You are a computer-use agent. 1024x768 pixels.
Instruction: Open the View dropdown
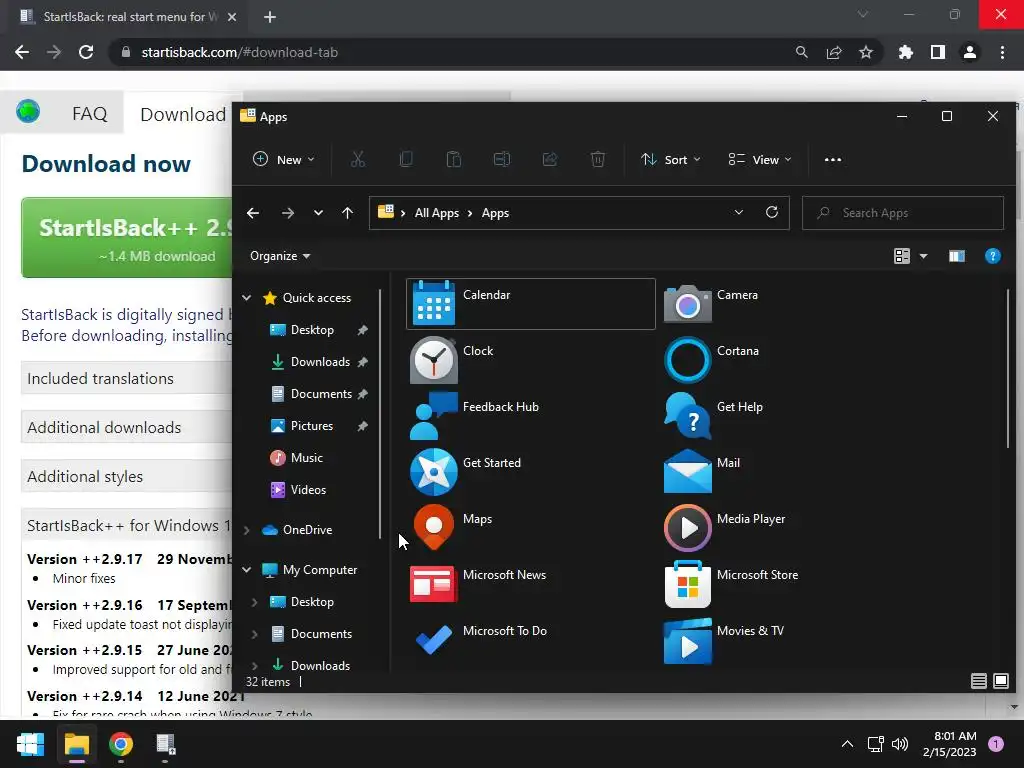[760, 159]
